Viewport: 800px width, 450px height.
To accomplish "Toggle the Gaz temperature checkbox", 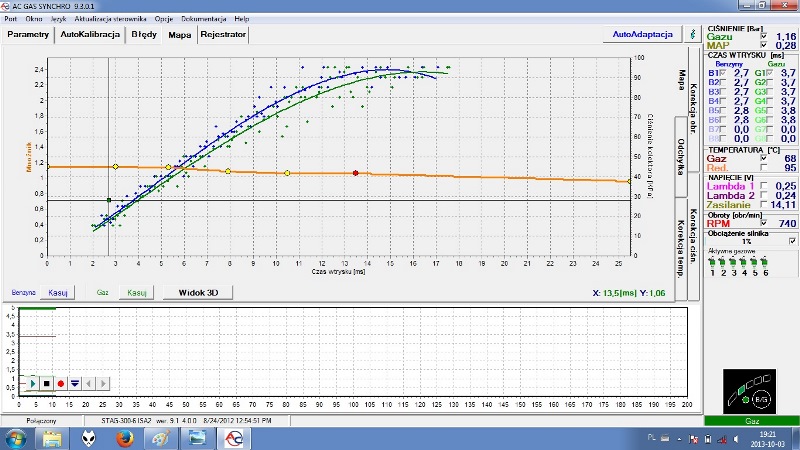I will (x=764, y=158).
